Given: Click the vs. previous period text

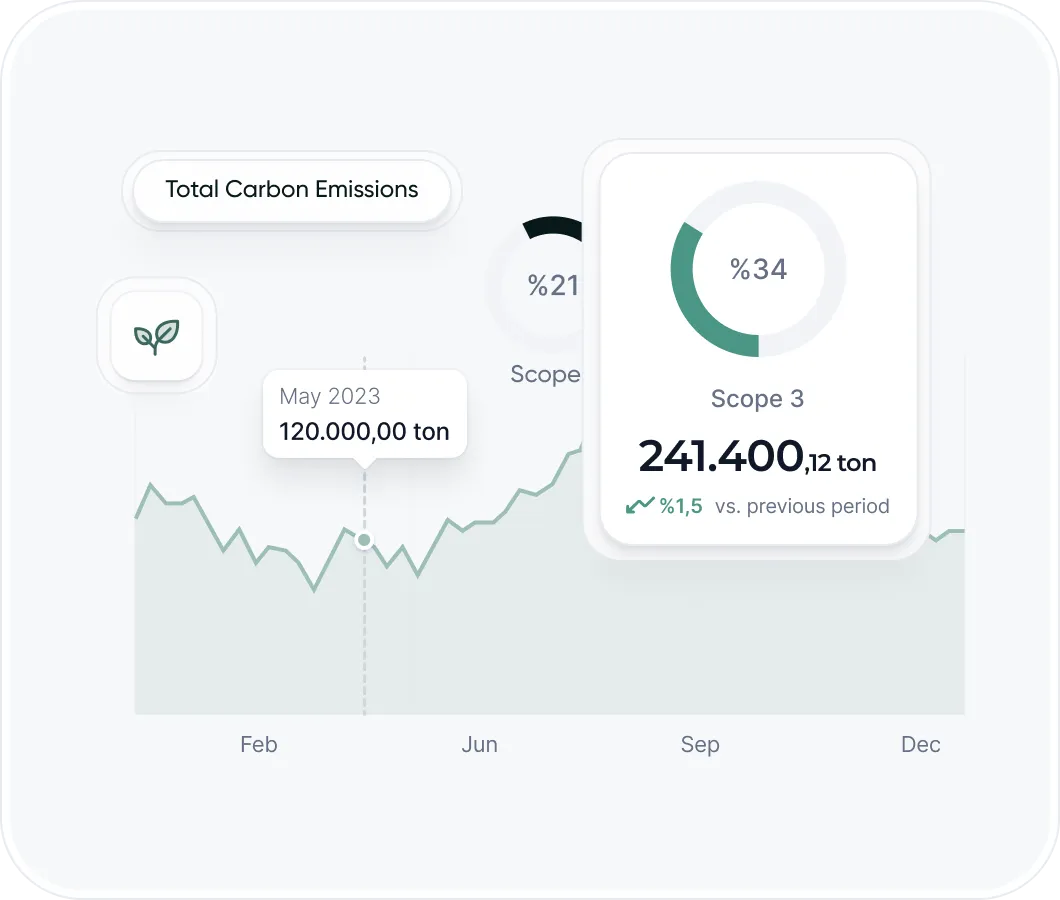Looking at the screenshot, I should click(x=802, y=506).
